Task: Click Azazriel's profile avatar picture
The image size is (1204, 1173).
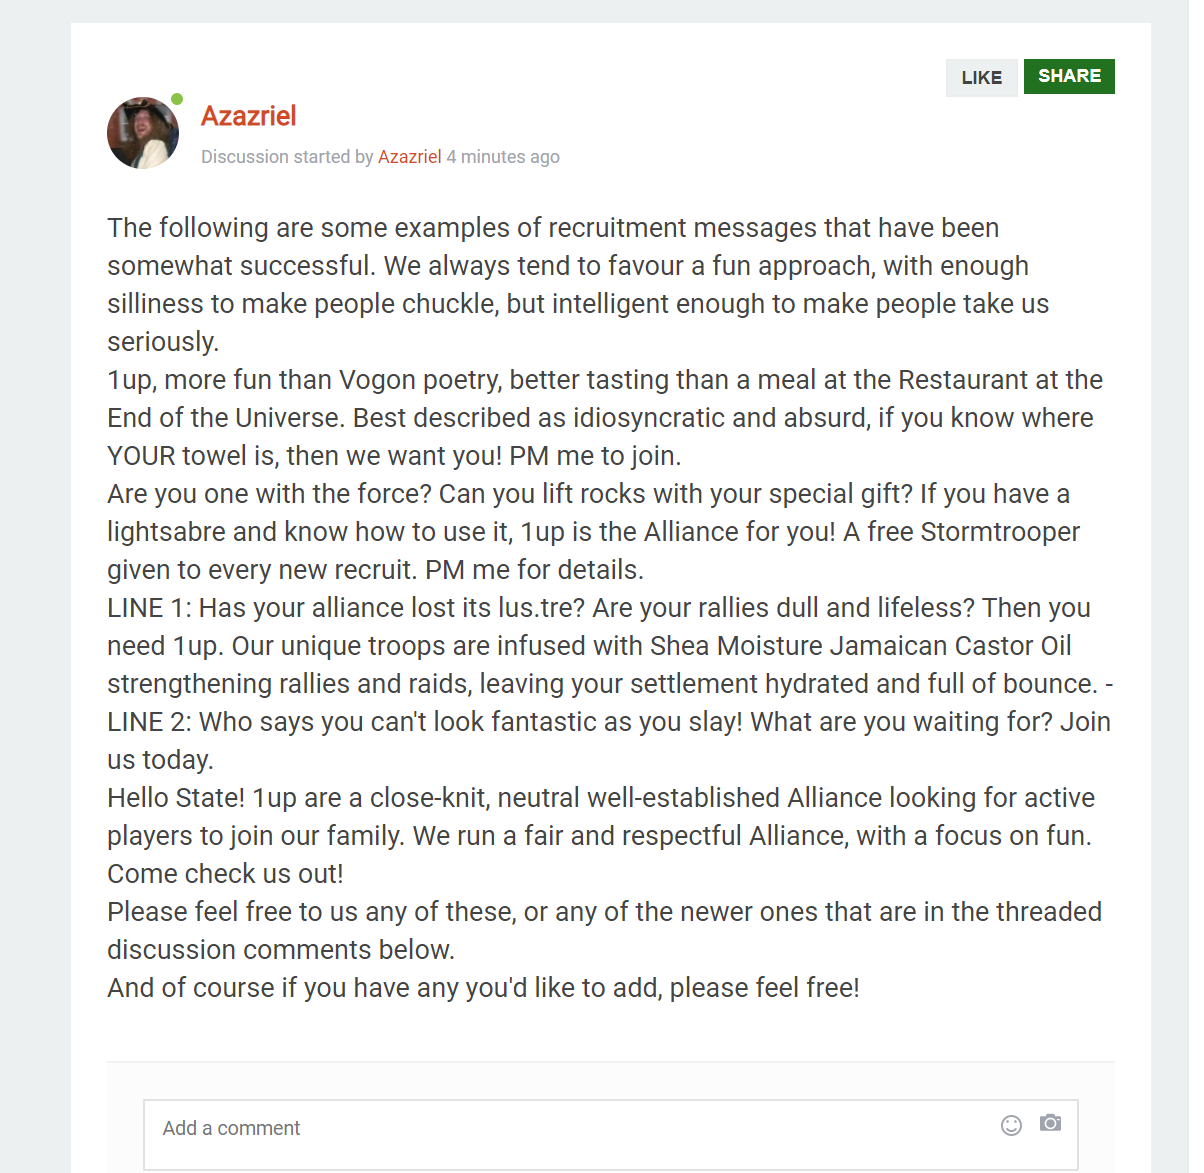Action: [143, 133]
